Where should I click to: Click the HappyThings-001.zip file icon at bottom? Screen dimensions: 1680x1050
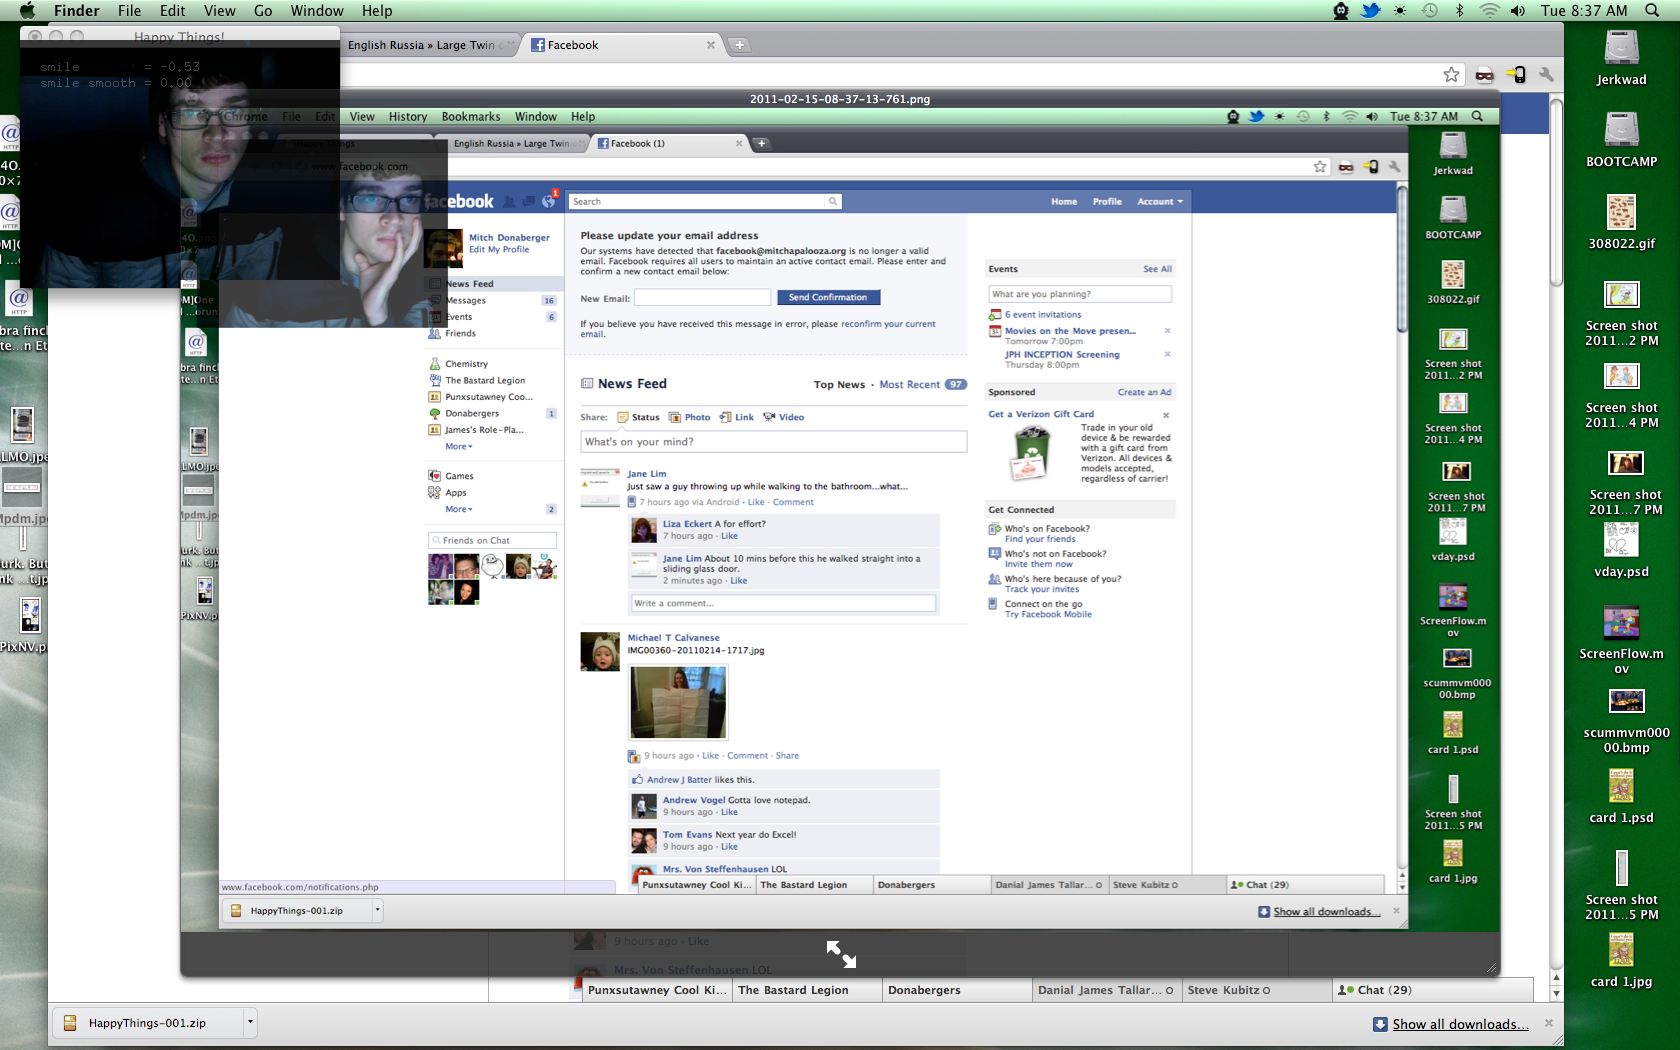[70, 1023]
